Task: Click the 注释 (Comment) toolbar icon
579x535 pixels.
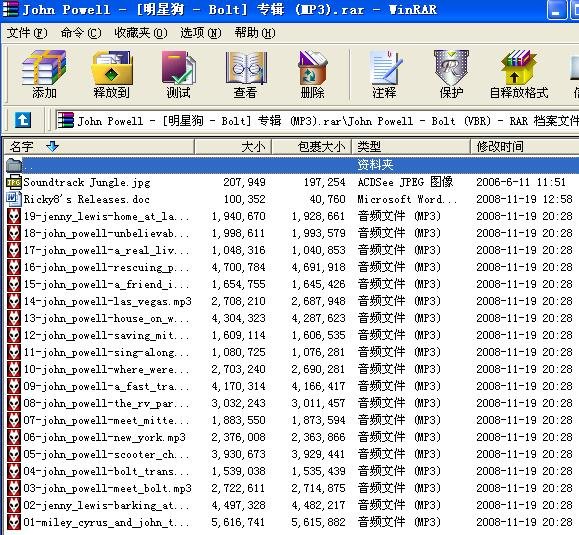Action: tap(385, 75)
